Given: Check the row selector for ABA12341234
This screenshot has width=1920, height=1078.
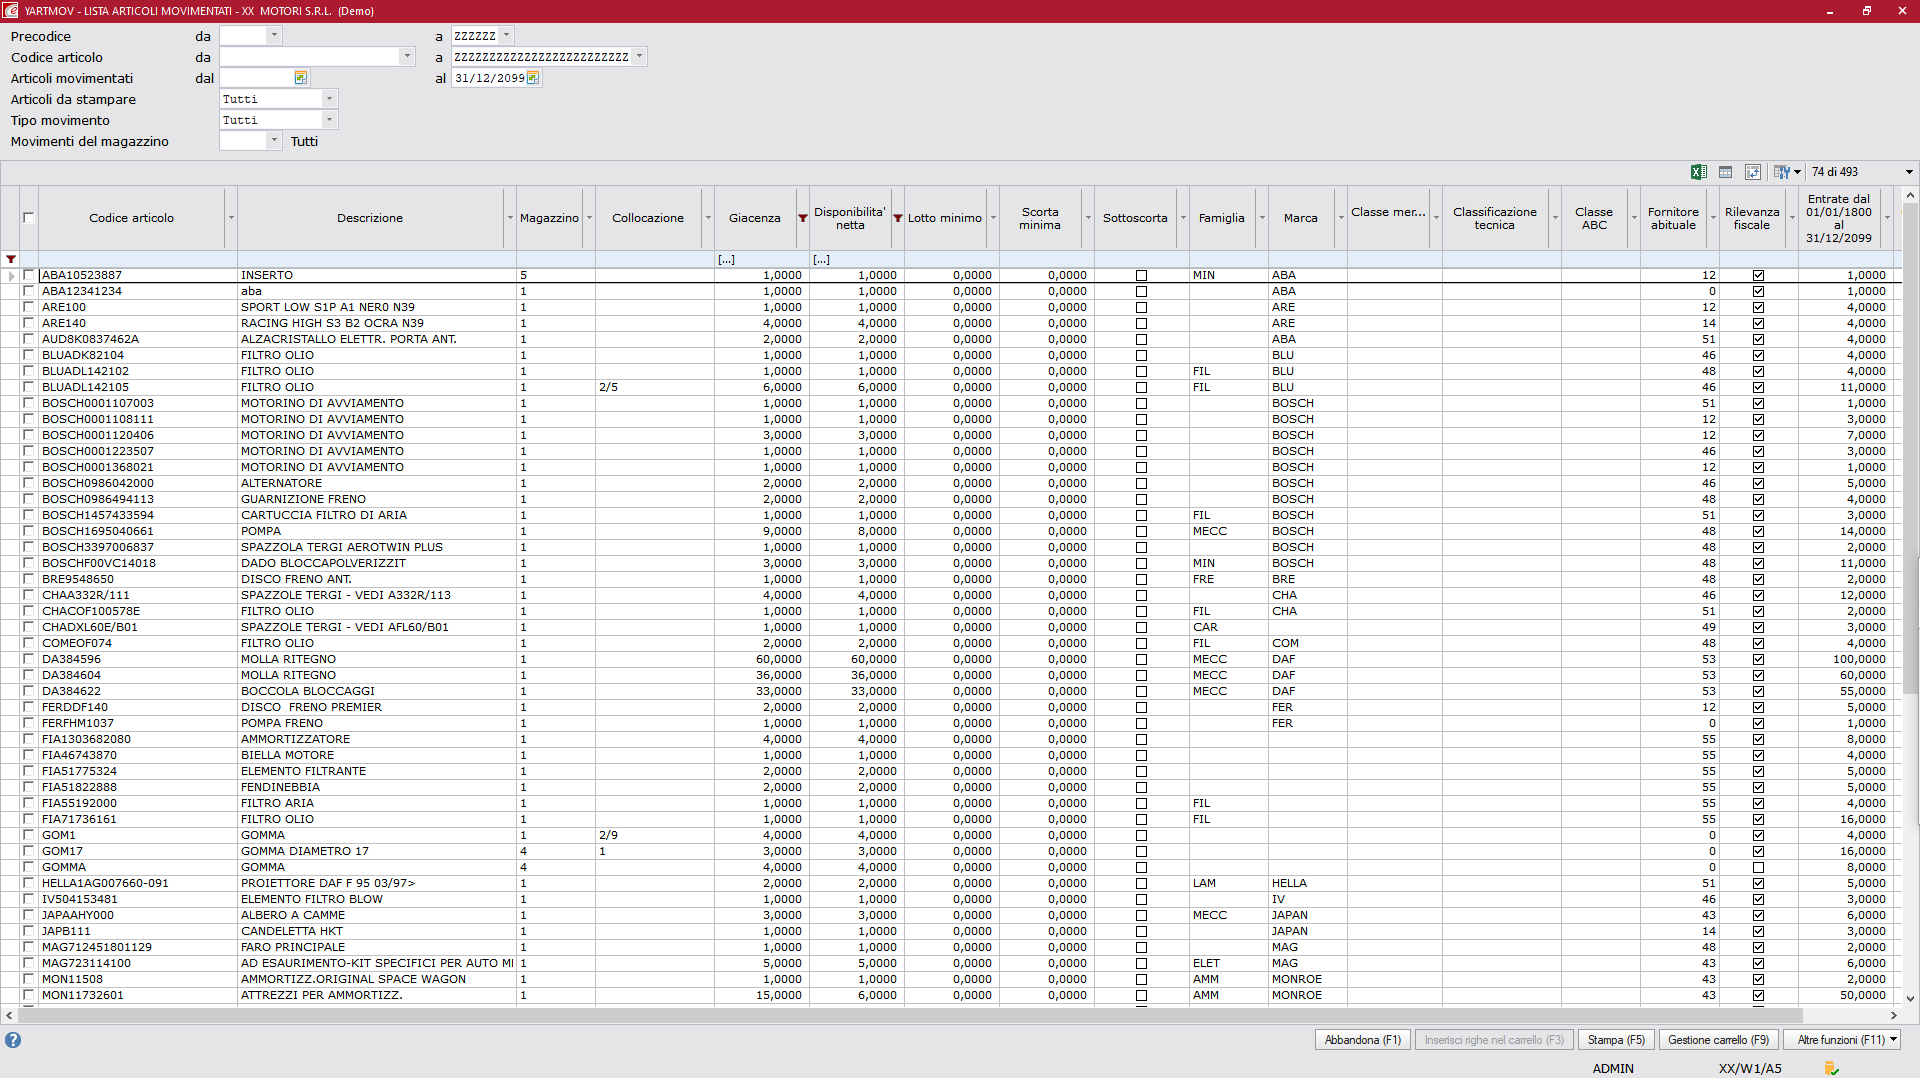Looking at the screenshot, I should point(28,291).
